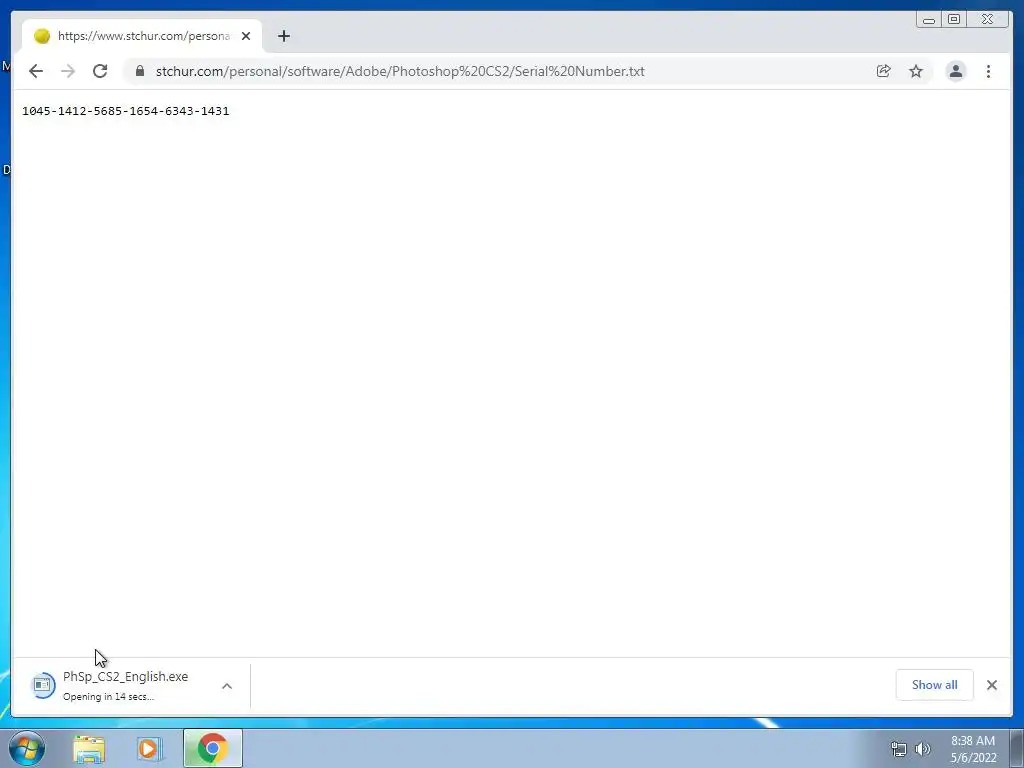Image resolution: width=1024 pixels, height=768 pixels.
Task: Click the serial number text
Action: (x=125, y=111)
